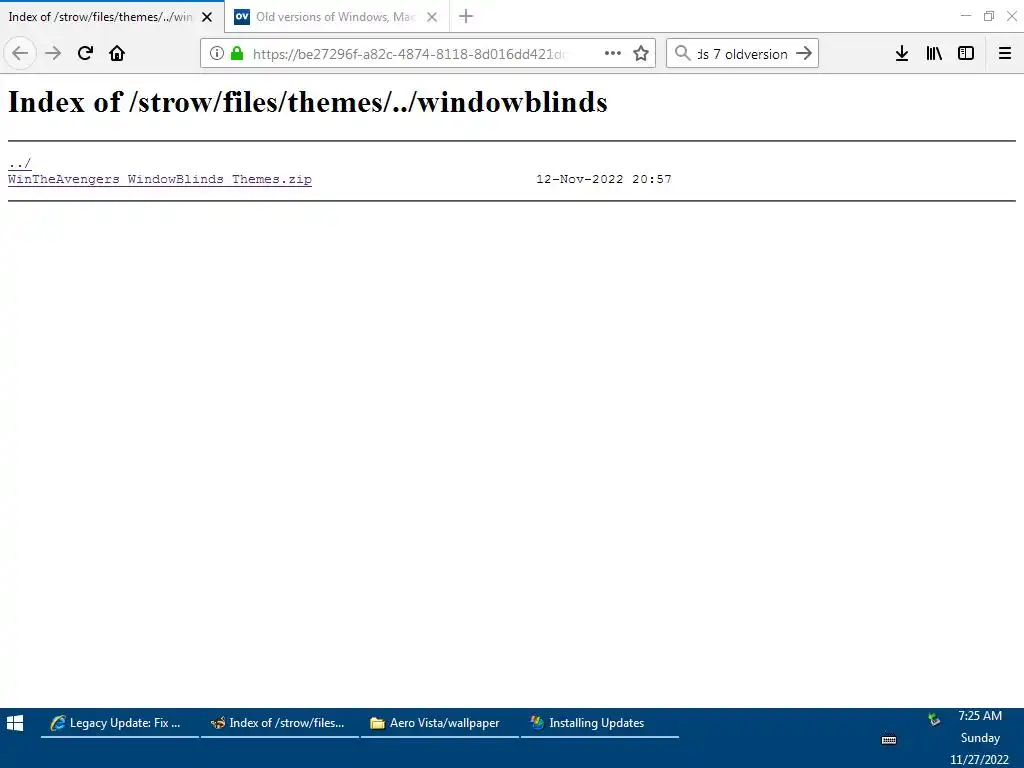This screenshot has width=1024, height=768.
Task: Submit search with the arrow button
Action: tap(804, 53)
